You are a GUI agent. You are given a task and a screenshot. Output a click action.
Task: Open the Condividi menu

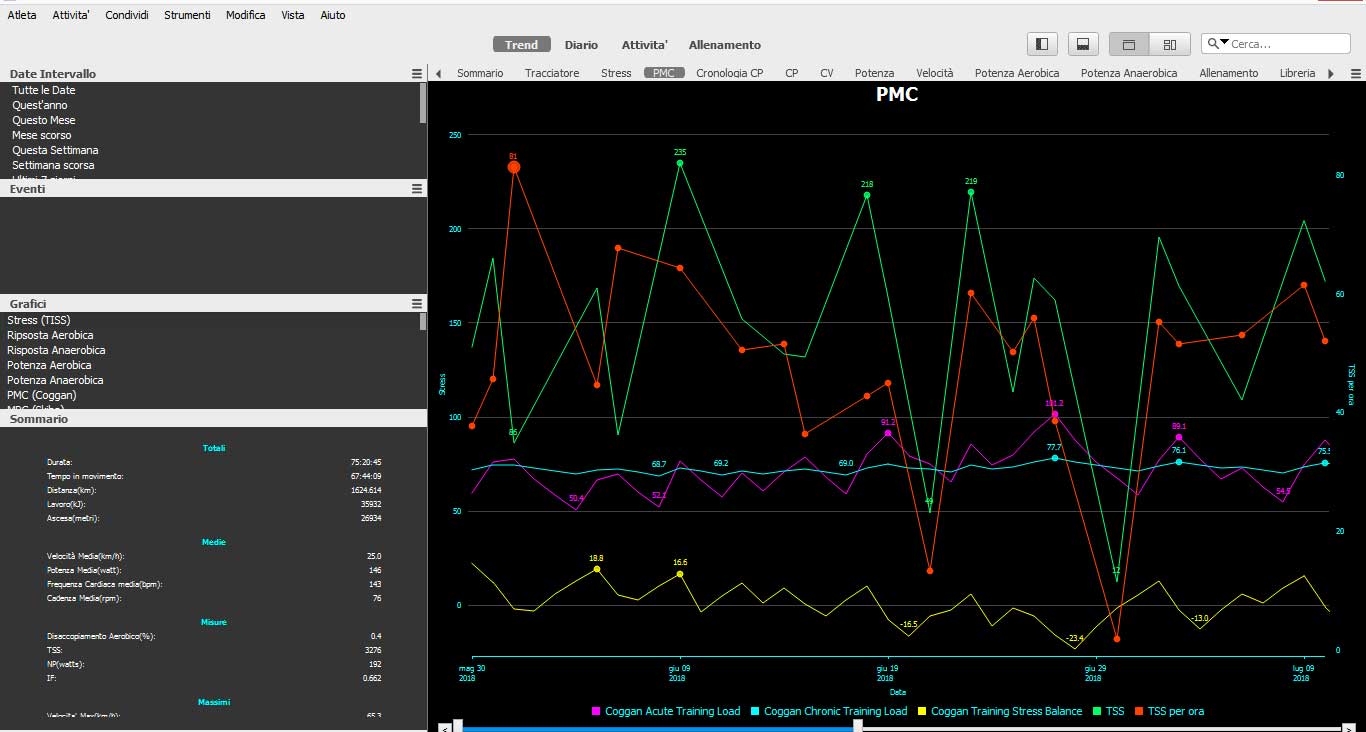tap(127, 15)
